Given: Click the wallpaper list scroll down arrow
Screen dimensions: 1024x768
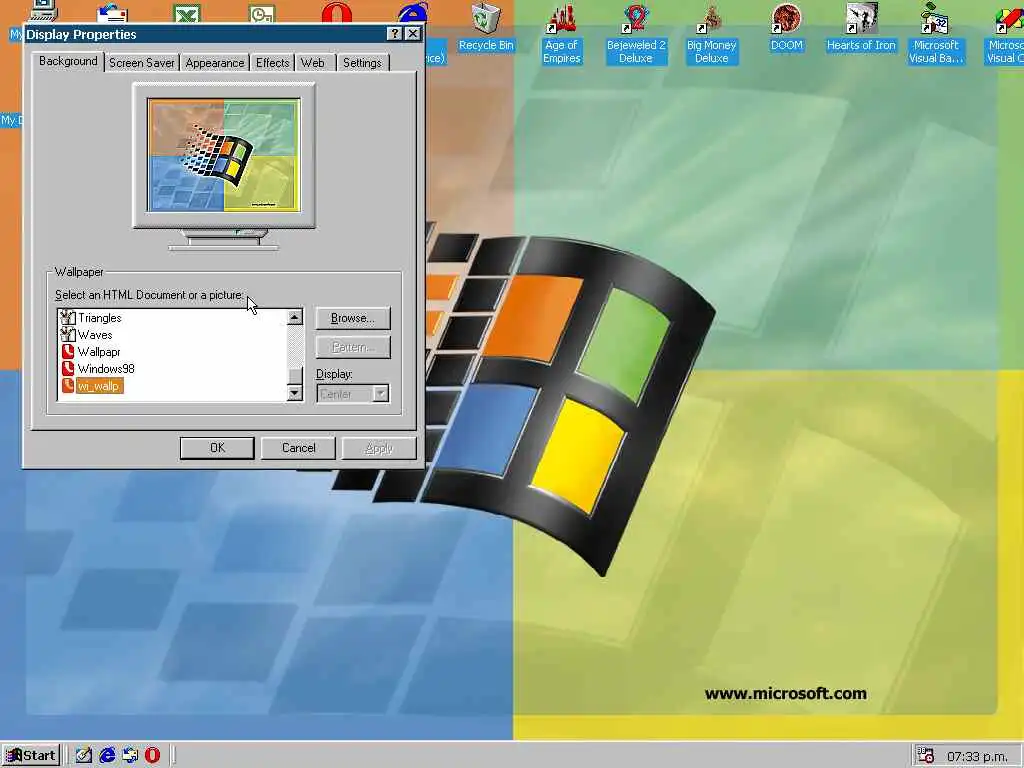Looking at the screenshot, I should (295, 392).
